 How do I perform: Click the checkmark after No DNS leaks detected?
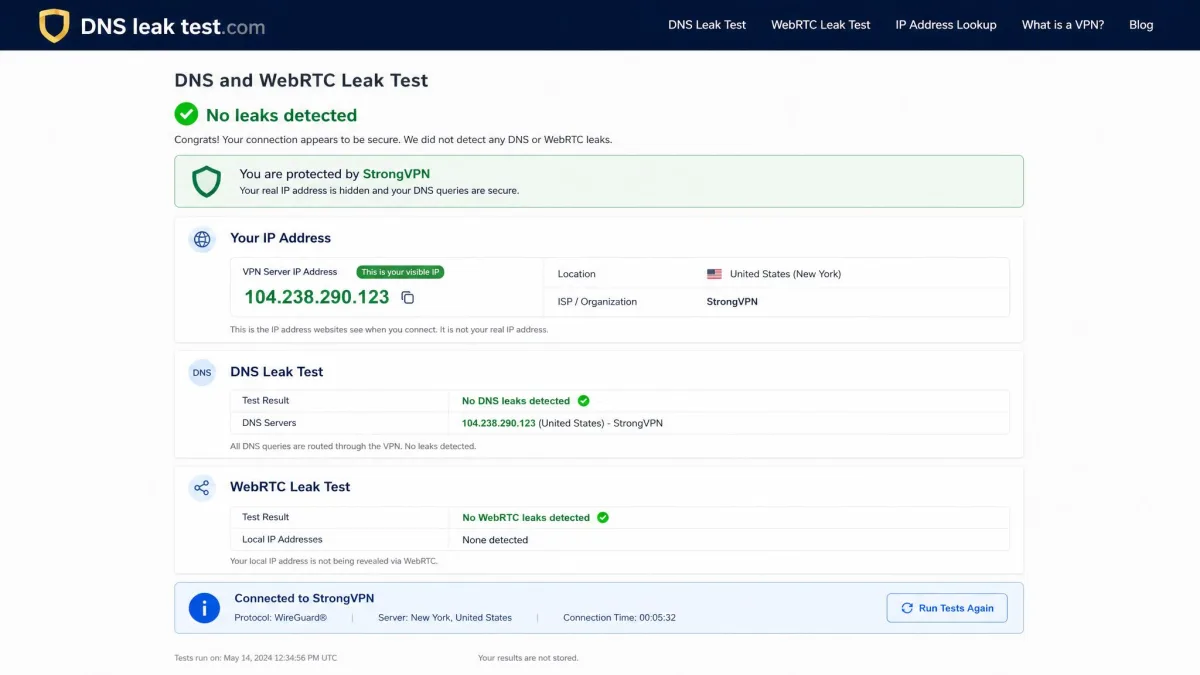click(x=584, y=401)
